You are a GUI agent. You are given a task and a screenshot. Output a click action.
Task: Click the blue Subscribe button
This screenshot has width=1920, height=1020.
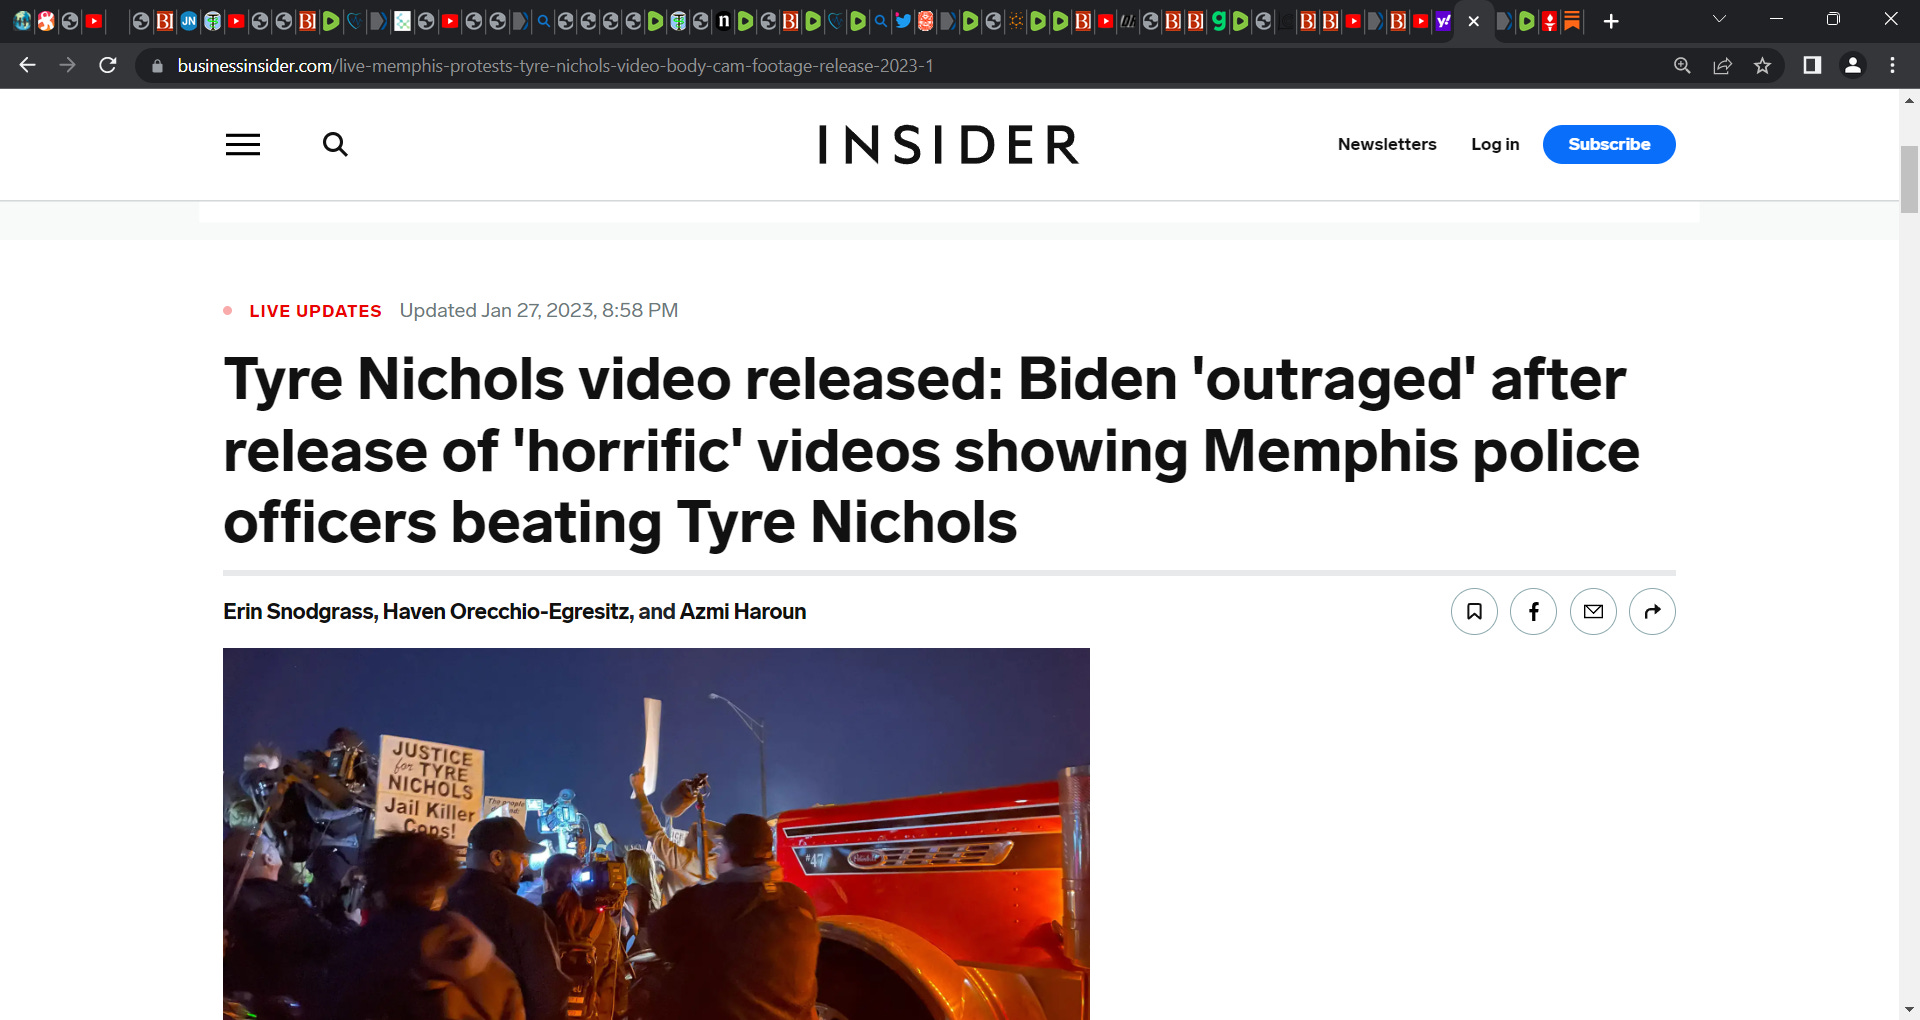click(x=1609, y=144)
